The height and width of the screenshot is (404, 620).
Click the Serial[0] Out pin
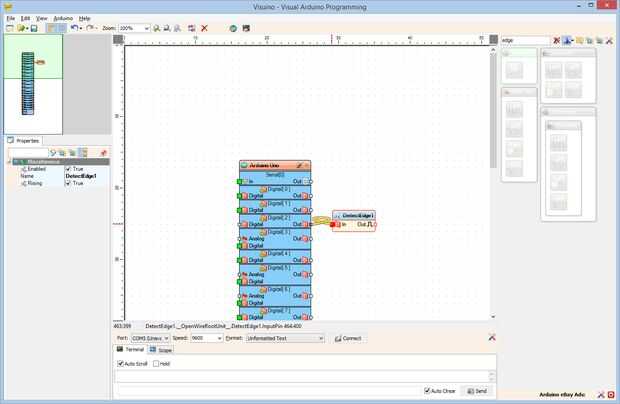(311, 181)
